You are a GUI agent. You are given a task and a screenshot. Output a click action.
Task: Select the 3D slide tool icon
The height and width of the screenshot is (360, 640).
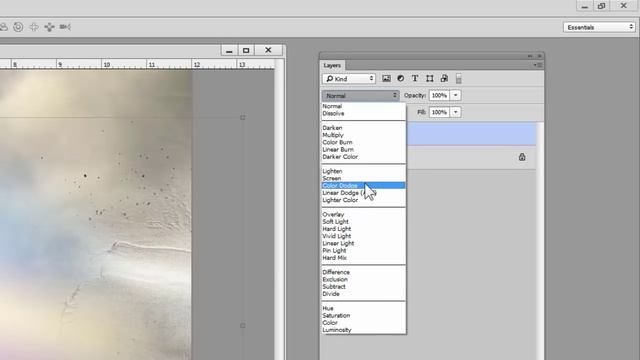(x=49, y=27)
